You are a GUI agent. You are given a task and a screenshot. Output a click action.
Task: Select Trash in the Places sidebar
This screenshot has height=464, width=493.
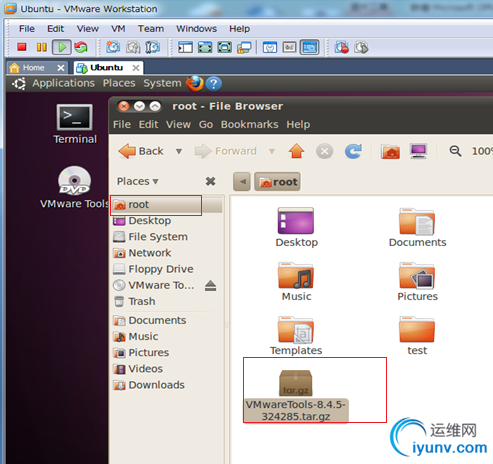(167, 301)
